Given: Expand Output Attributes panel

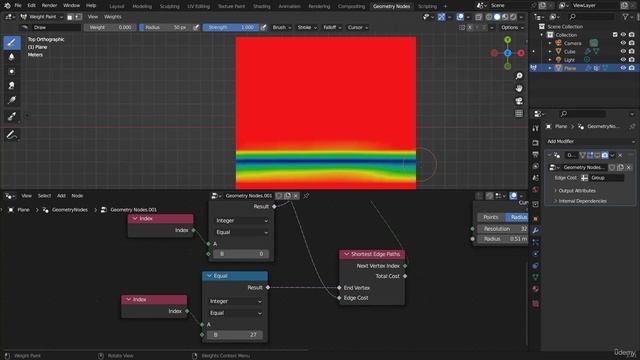Looking at the screenshot, I should click(x=577, y=191).
